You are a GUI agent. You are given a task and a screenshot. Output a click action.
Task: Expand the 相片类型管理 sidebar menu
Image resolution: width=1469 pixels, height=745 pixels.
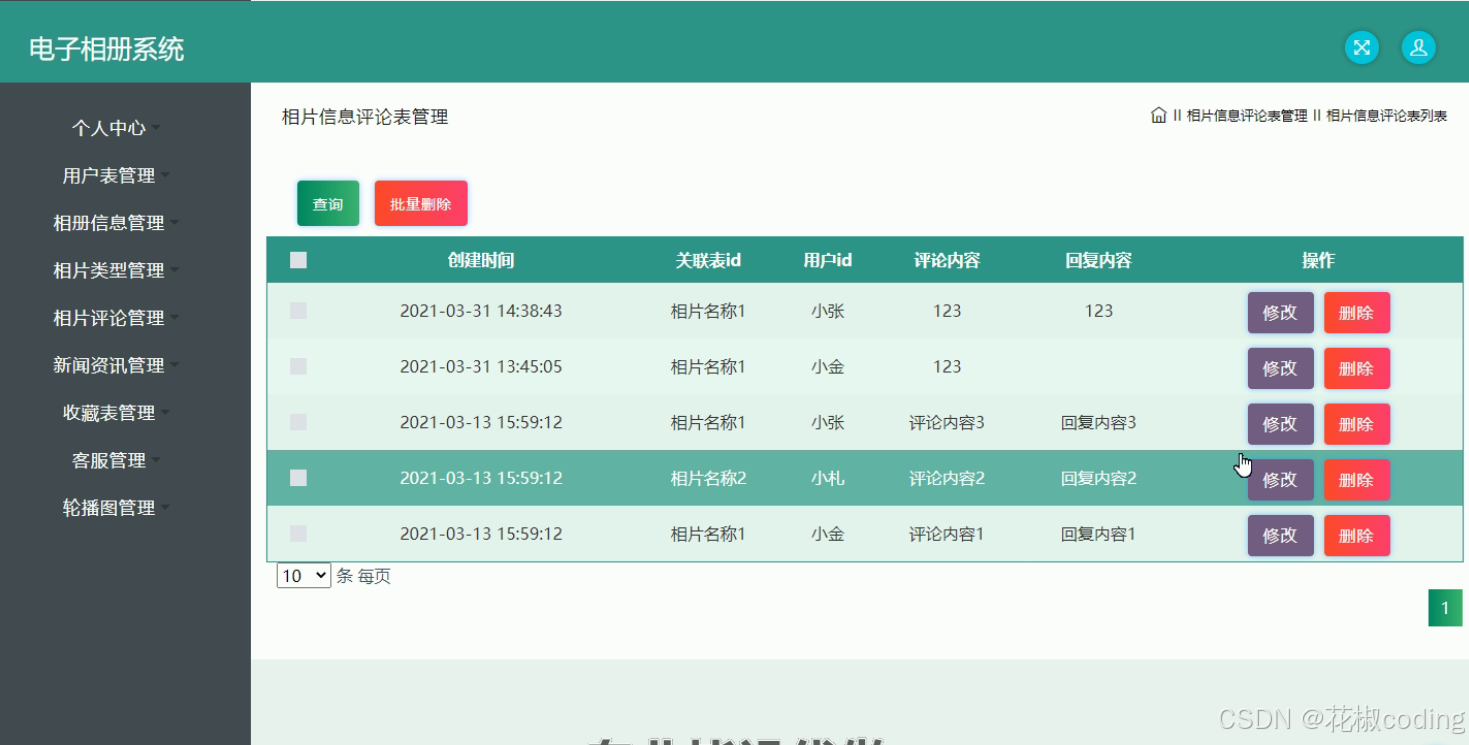pyautogui.click(x=115, y=270)
